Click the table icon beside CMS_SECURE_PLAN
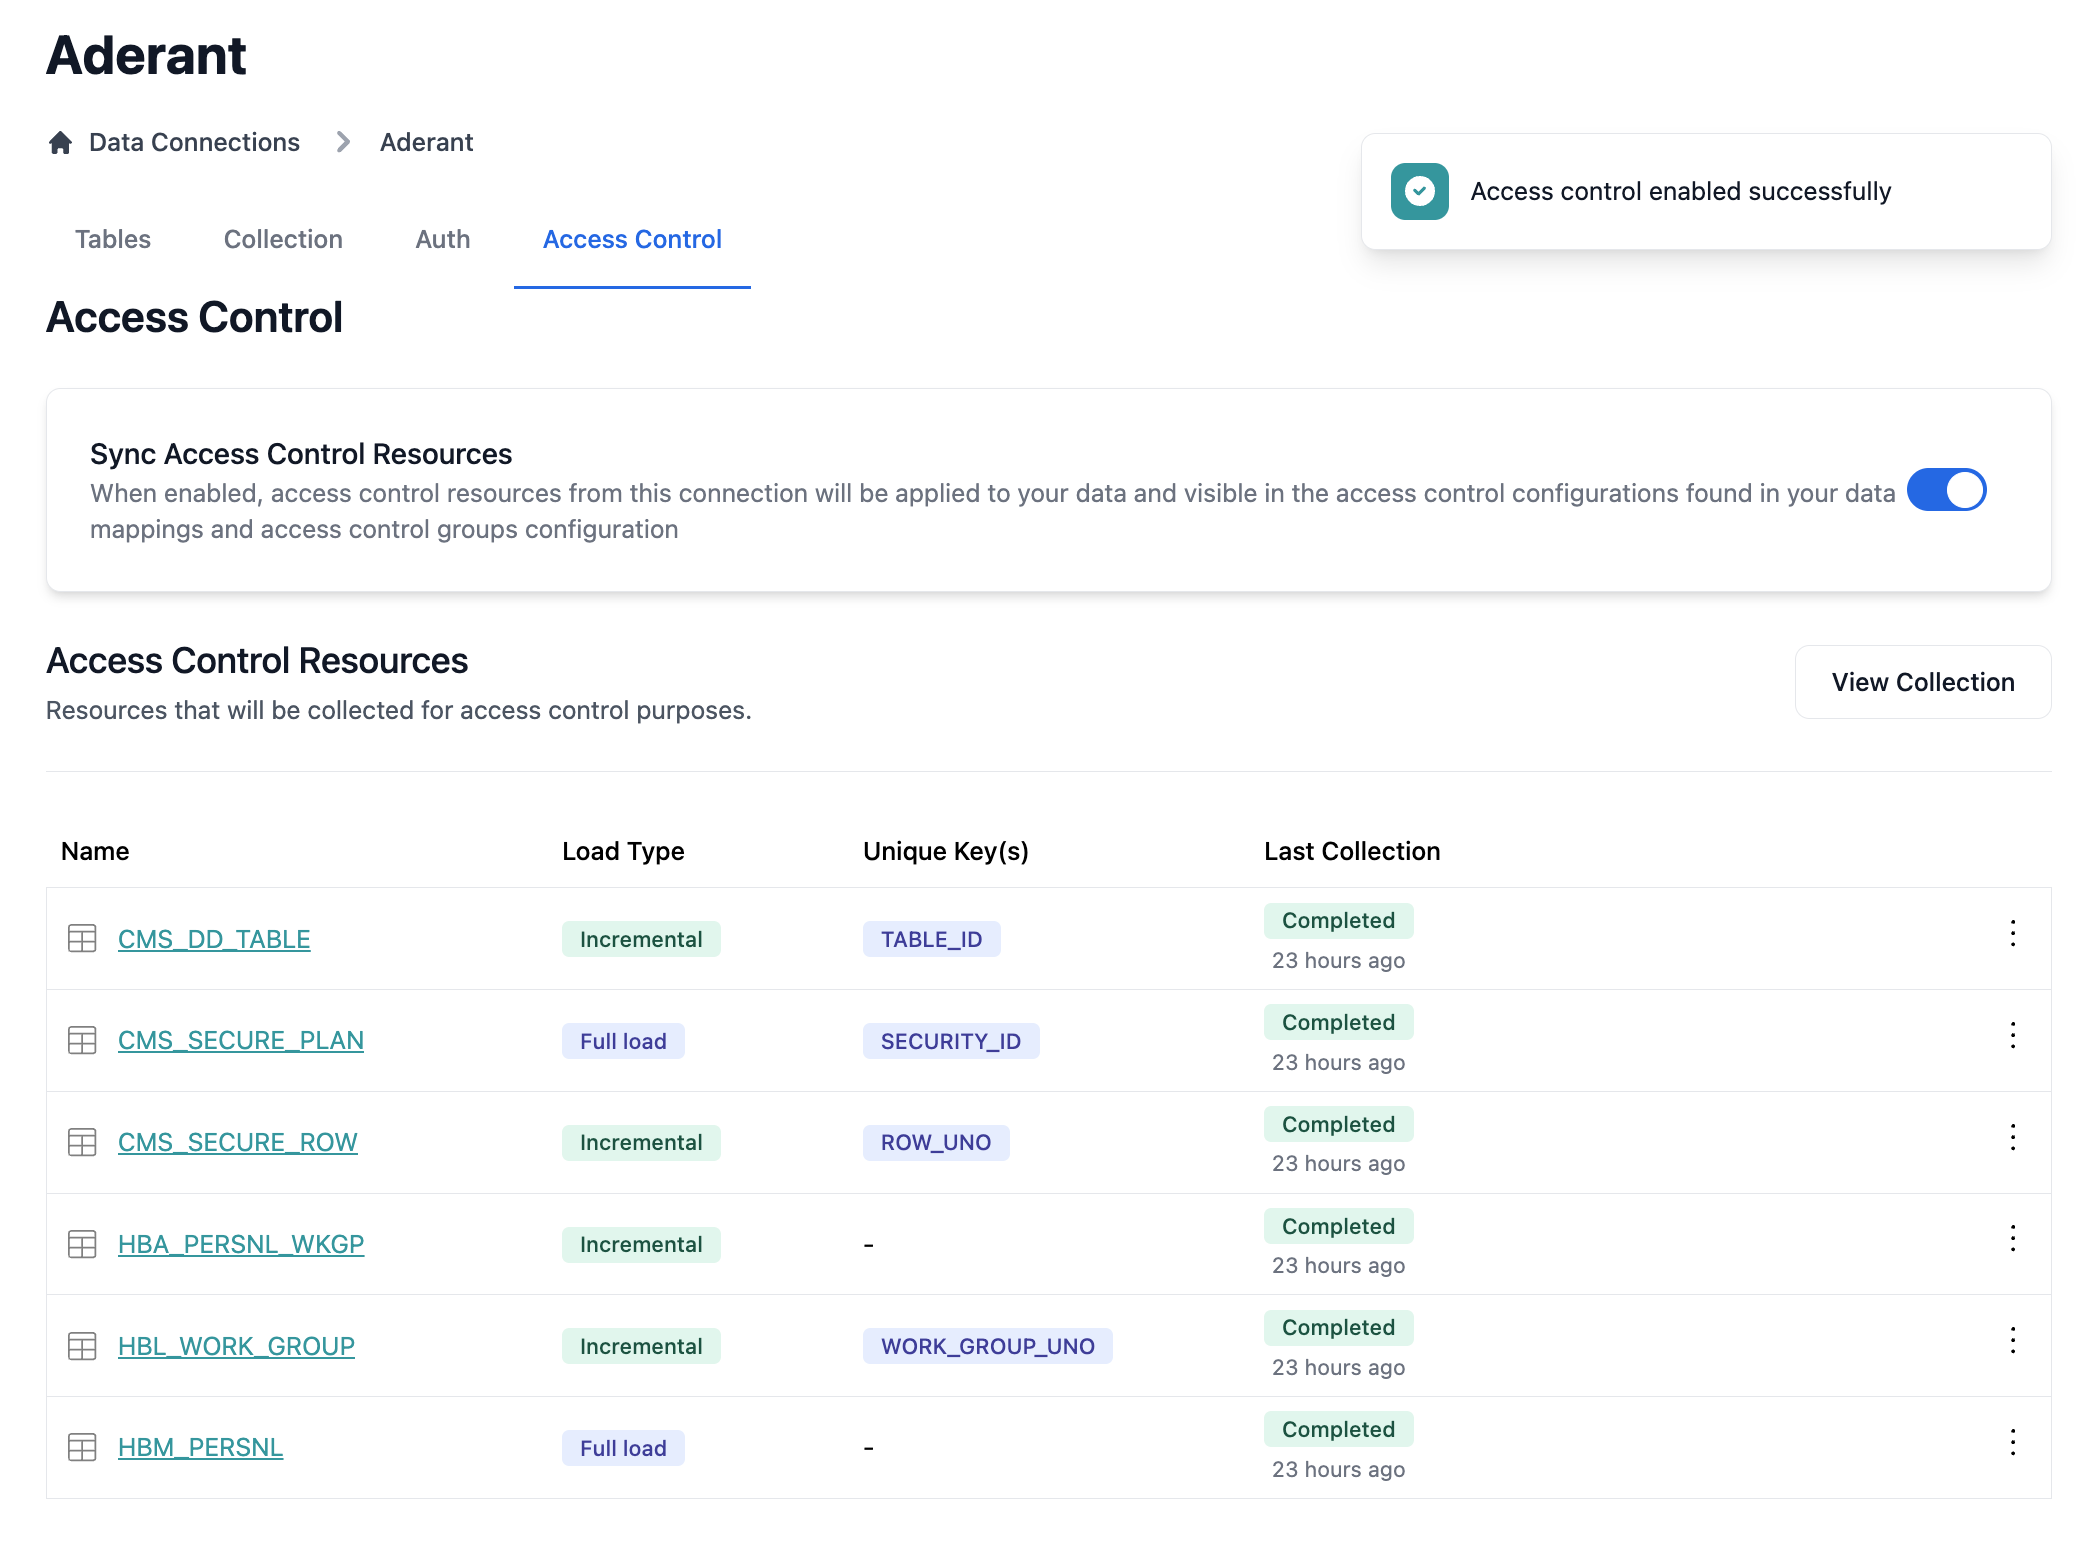This screenshot has width=2092, height=1566. [82, 1041]
